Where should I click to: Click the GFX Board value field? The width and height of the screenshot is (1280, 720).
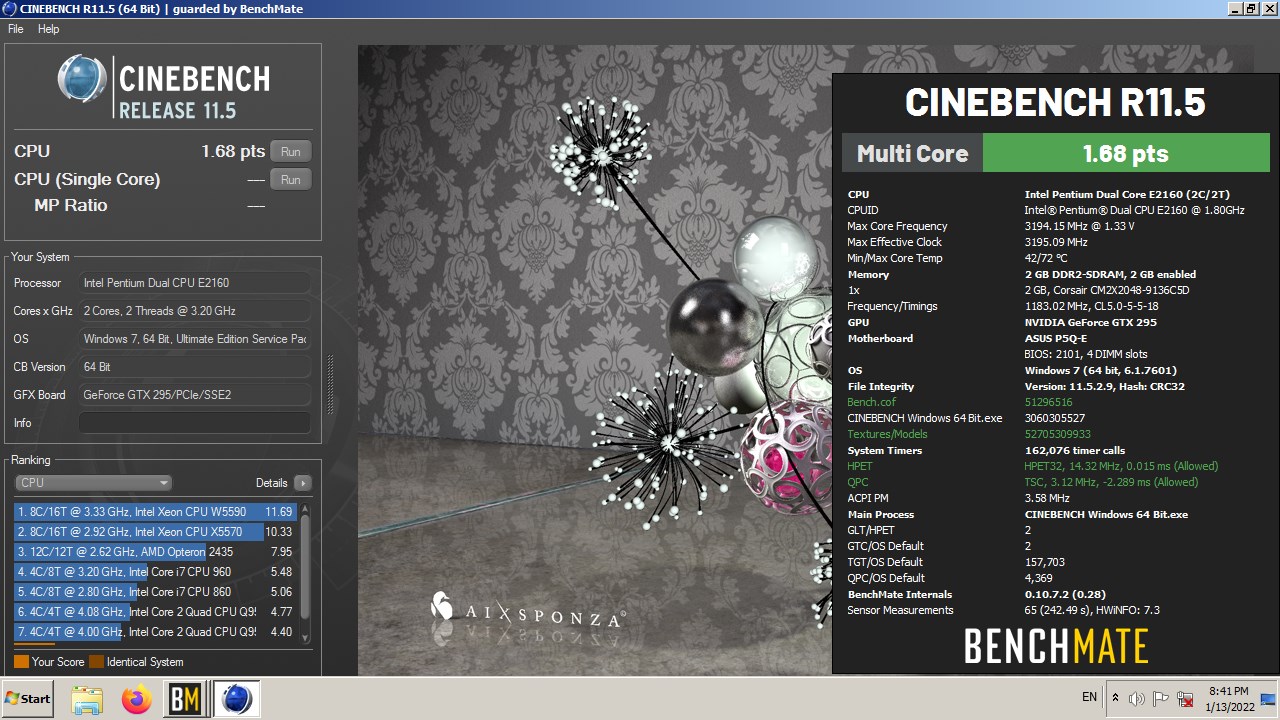194,395
